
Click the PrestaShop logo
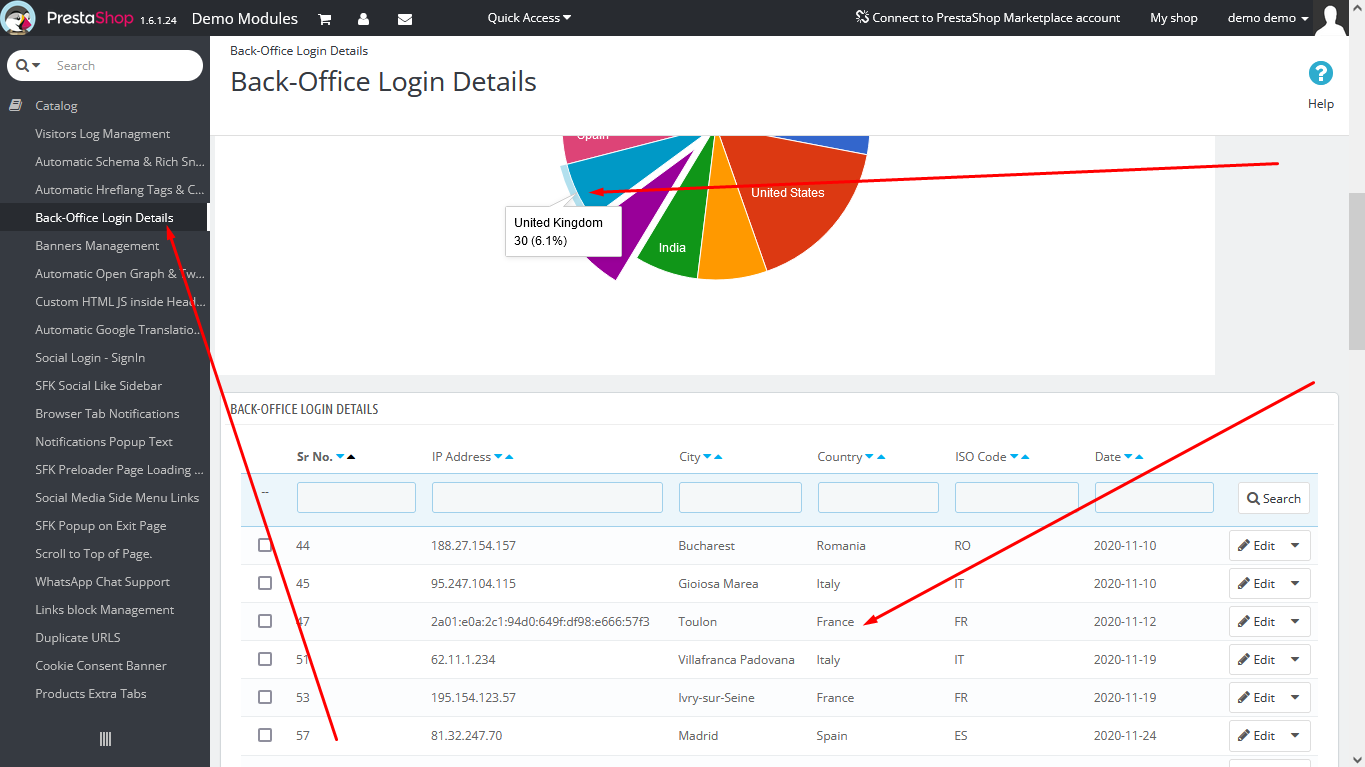click(20, 18)
